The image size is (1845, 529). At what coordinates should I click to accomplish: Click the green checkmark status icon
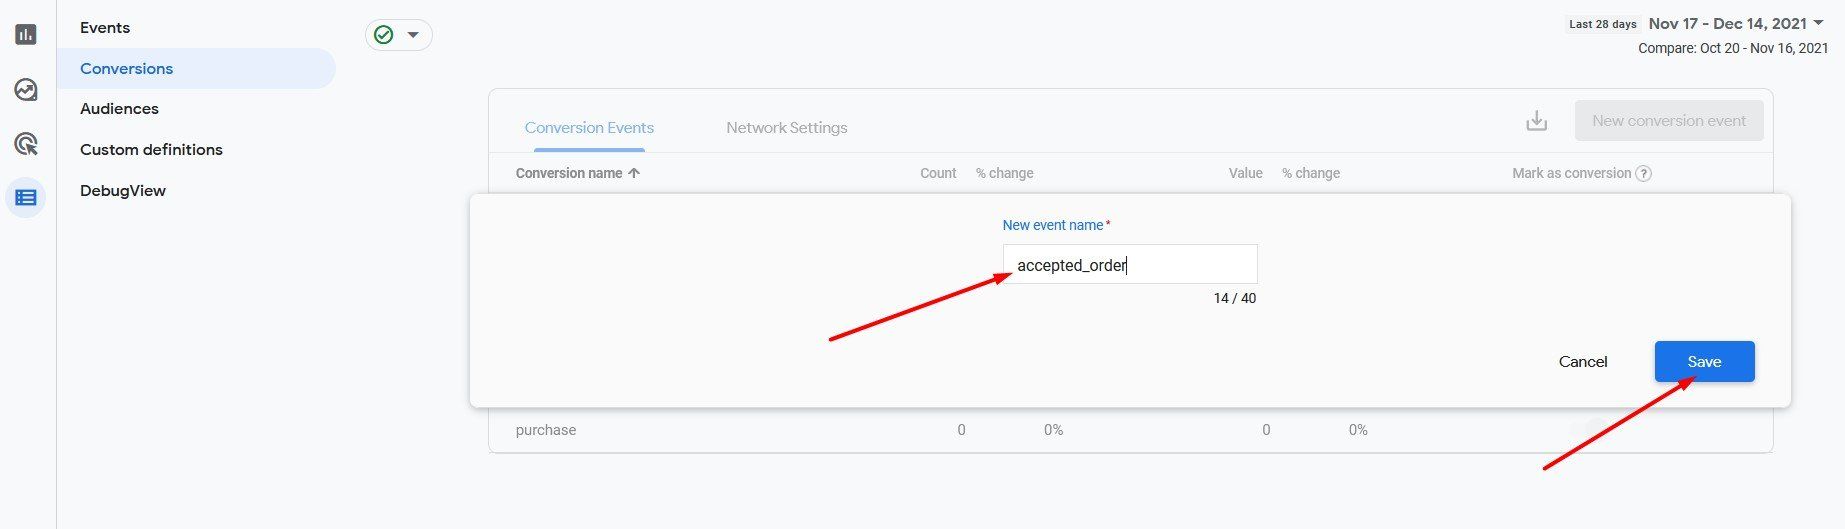coord(383,35)
